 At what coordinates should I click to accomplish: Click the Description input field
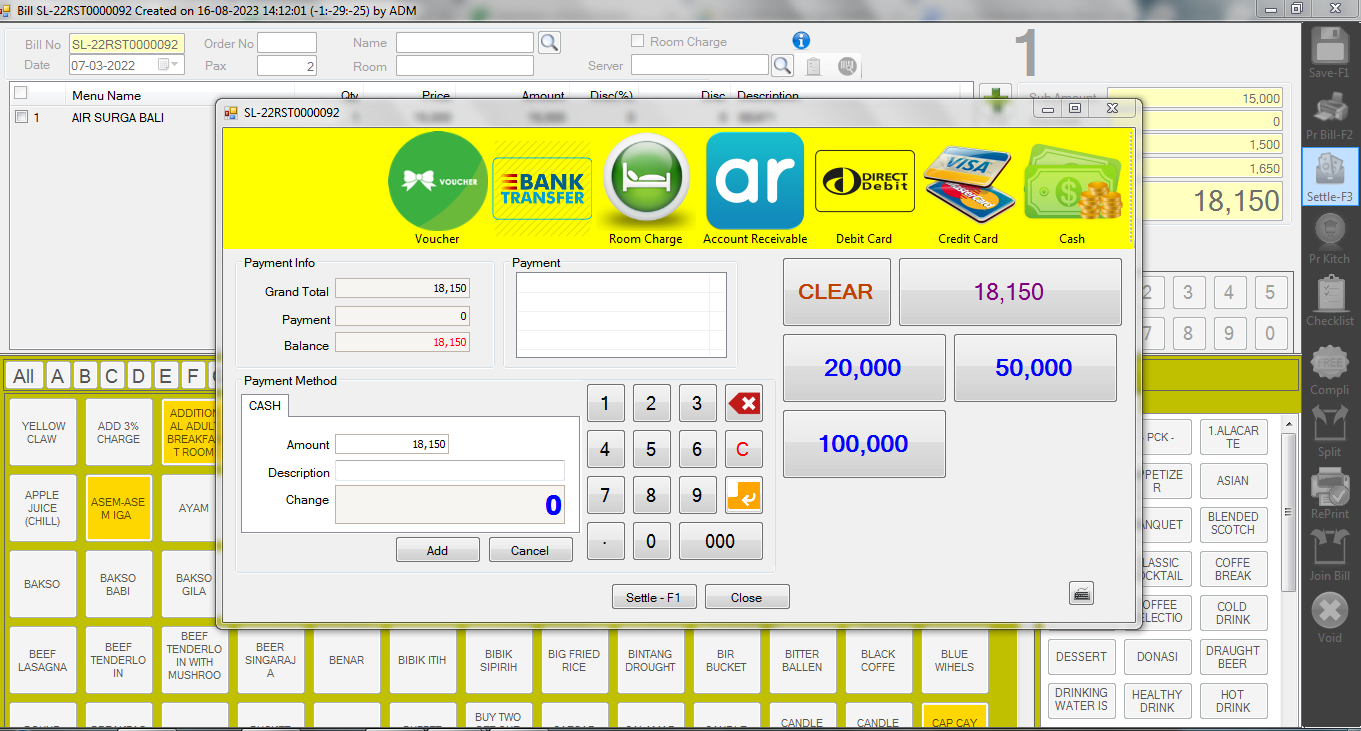pyautogui.click(x=449, y=472)
